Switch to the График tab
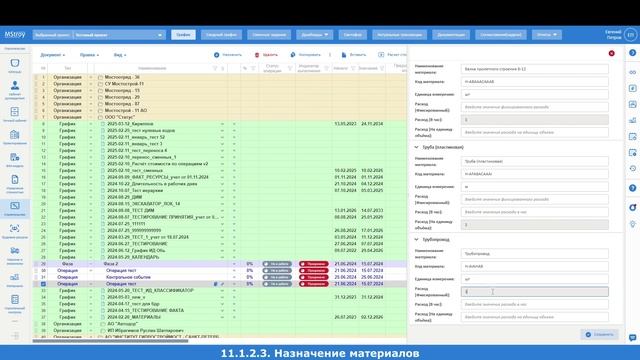The width and height of the screenshot is (640, 360). click(x=183, y=35)
